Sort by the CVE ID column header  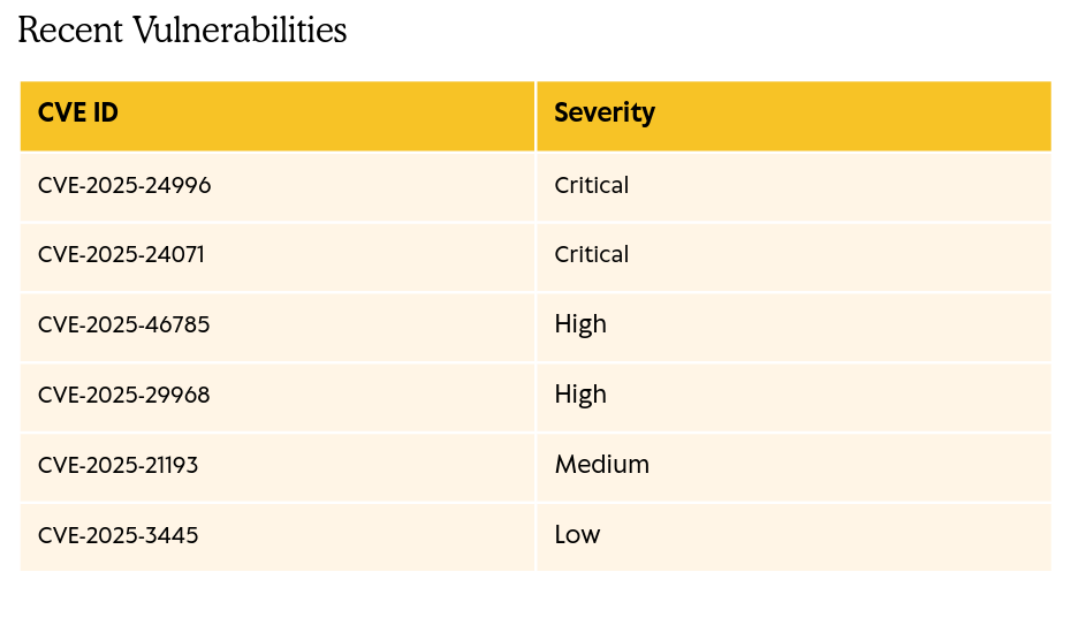78,113
